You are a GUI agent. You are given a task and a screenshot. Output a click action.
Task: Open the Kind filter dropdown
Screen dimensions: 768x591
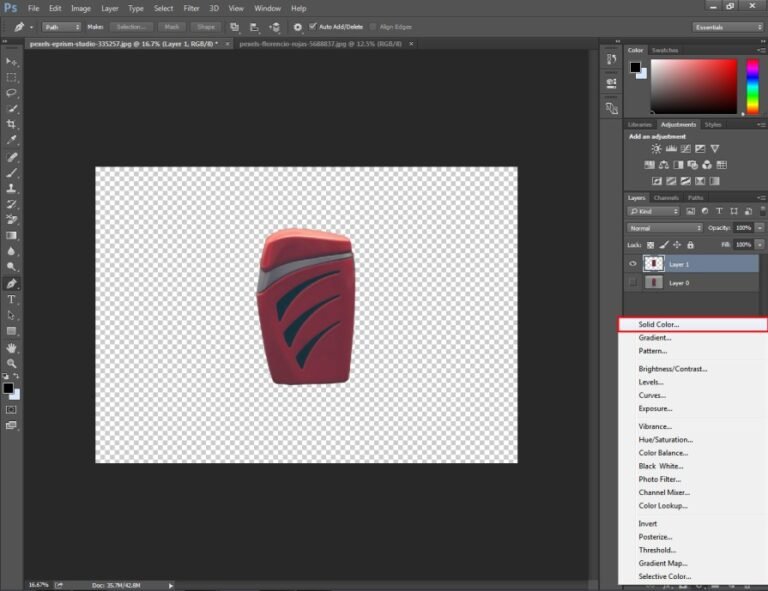coord(653,211)
